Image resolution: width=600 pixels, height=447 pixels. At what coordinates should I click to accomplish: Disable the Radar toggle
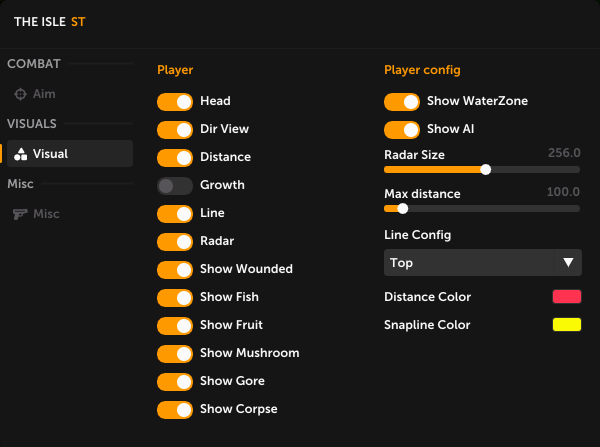pyautogui.click(x=174, y=241)
